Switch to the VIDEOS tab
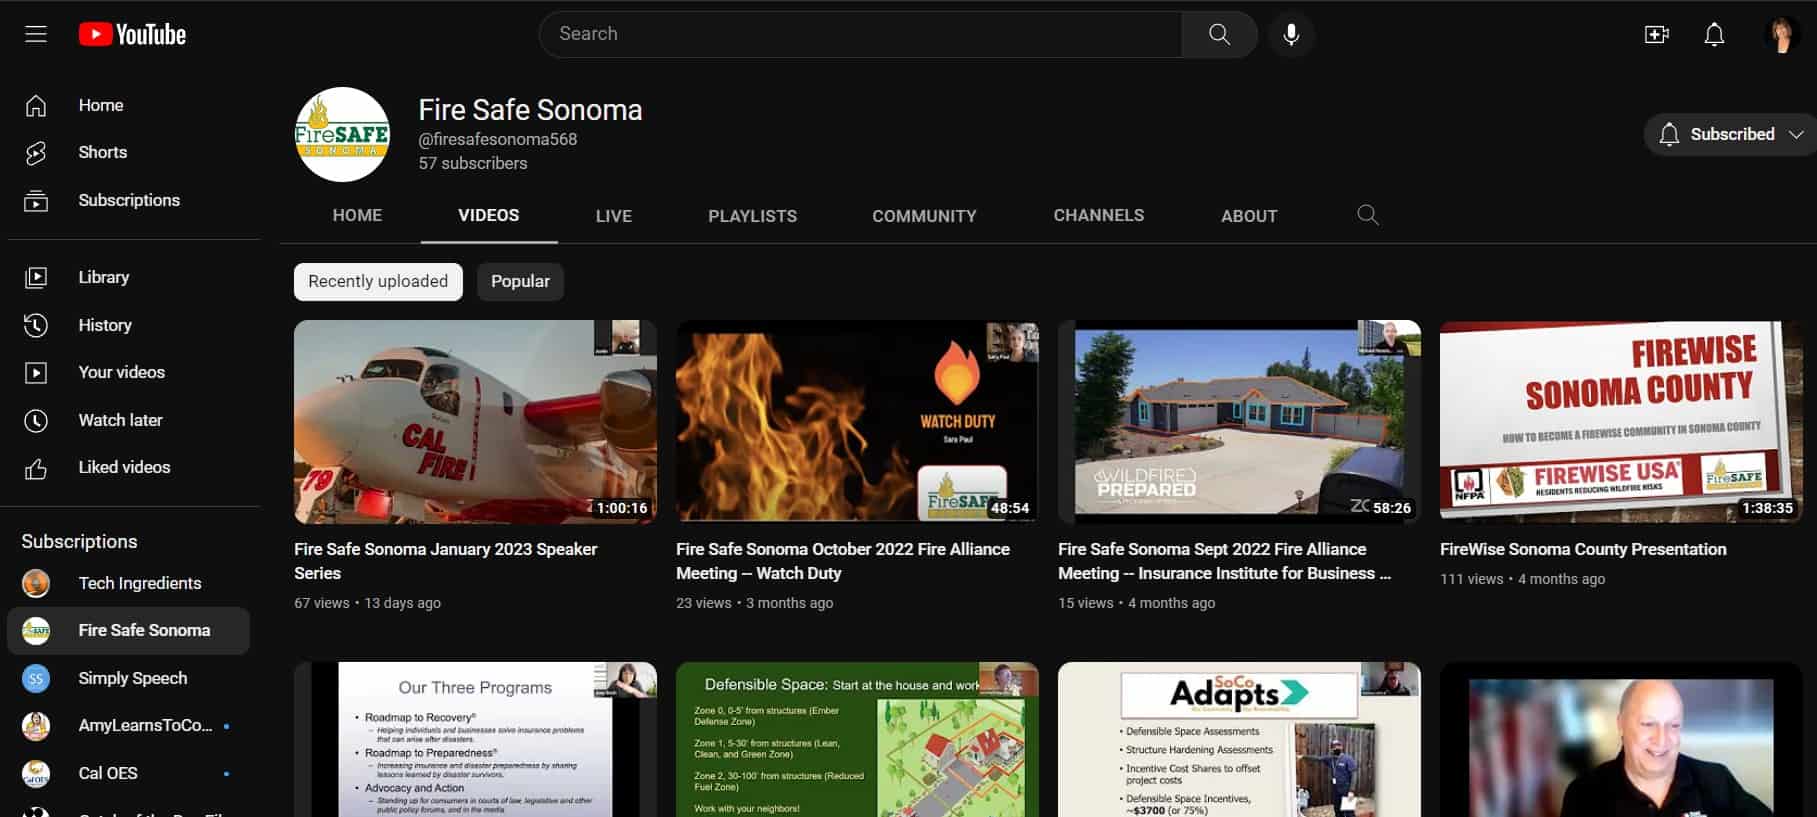1817x817 pixels. [x=489, y=215]
